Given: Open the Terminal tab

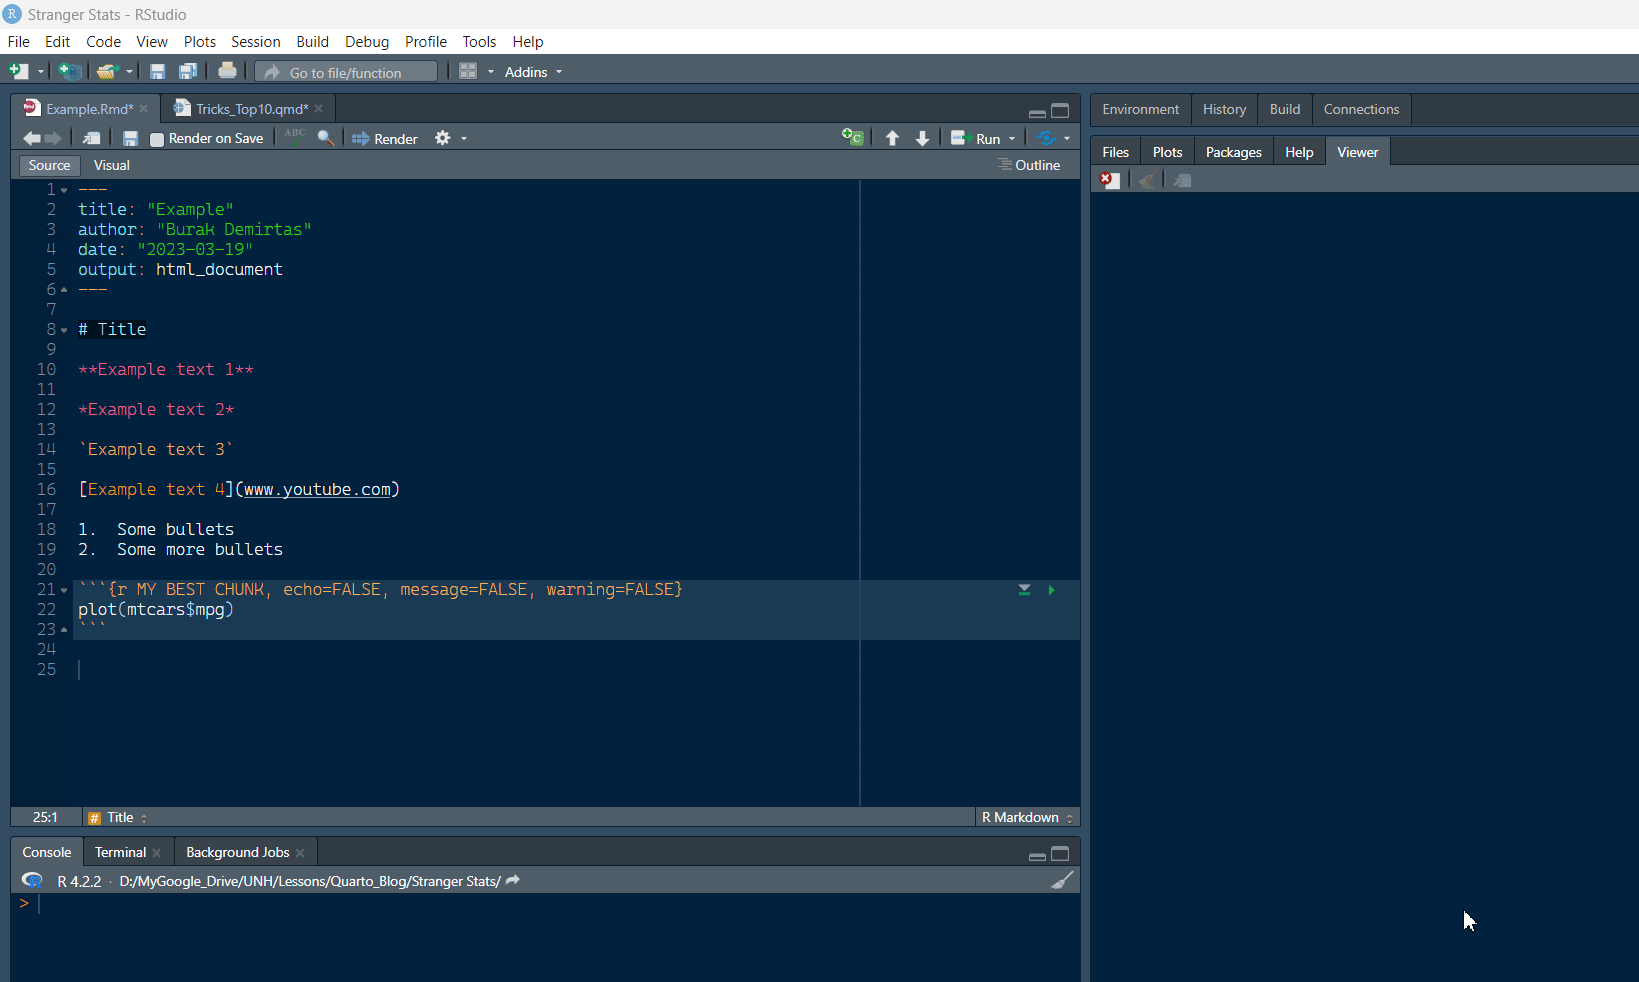Looking at the screenshot, I should point(120,852).
